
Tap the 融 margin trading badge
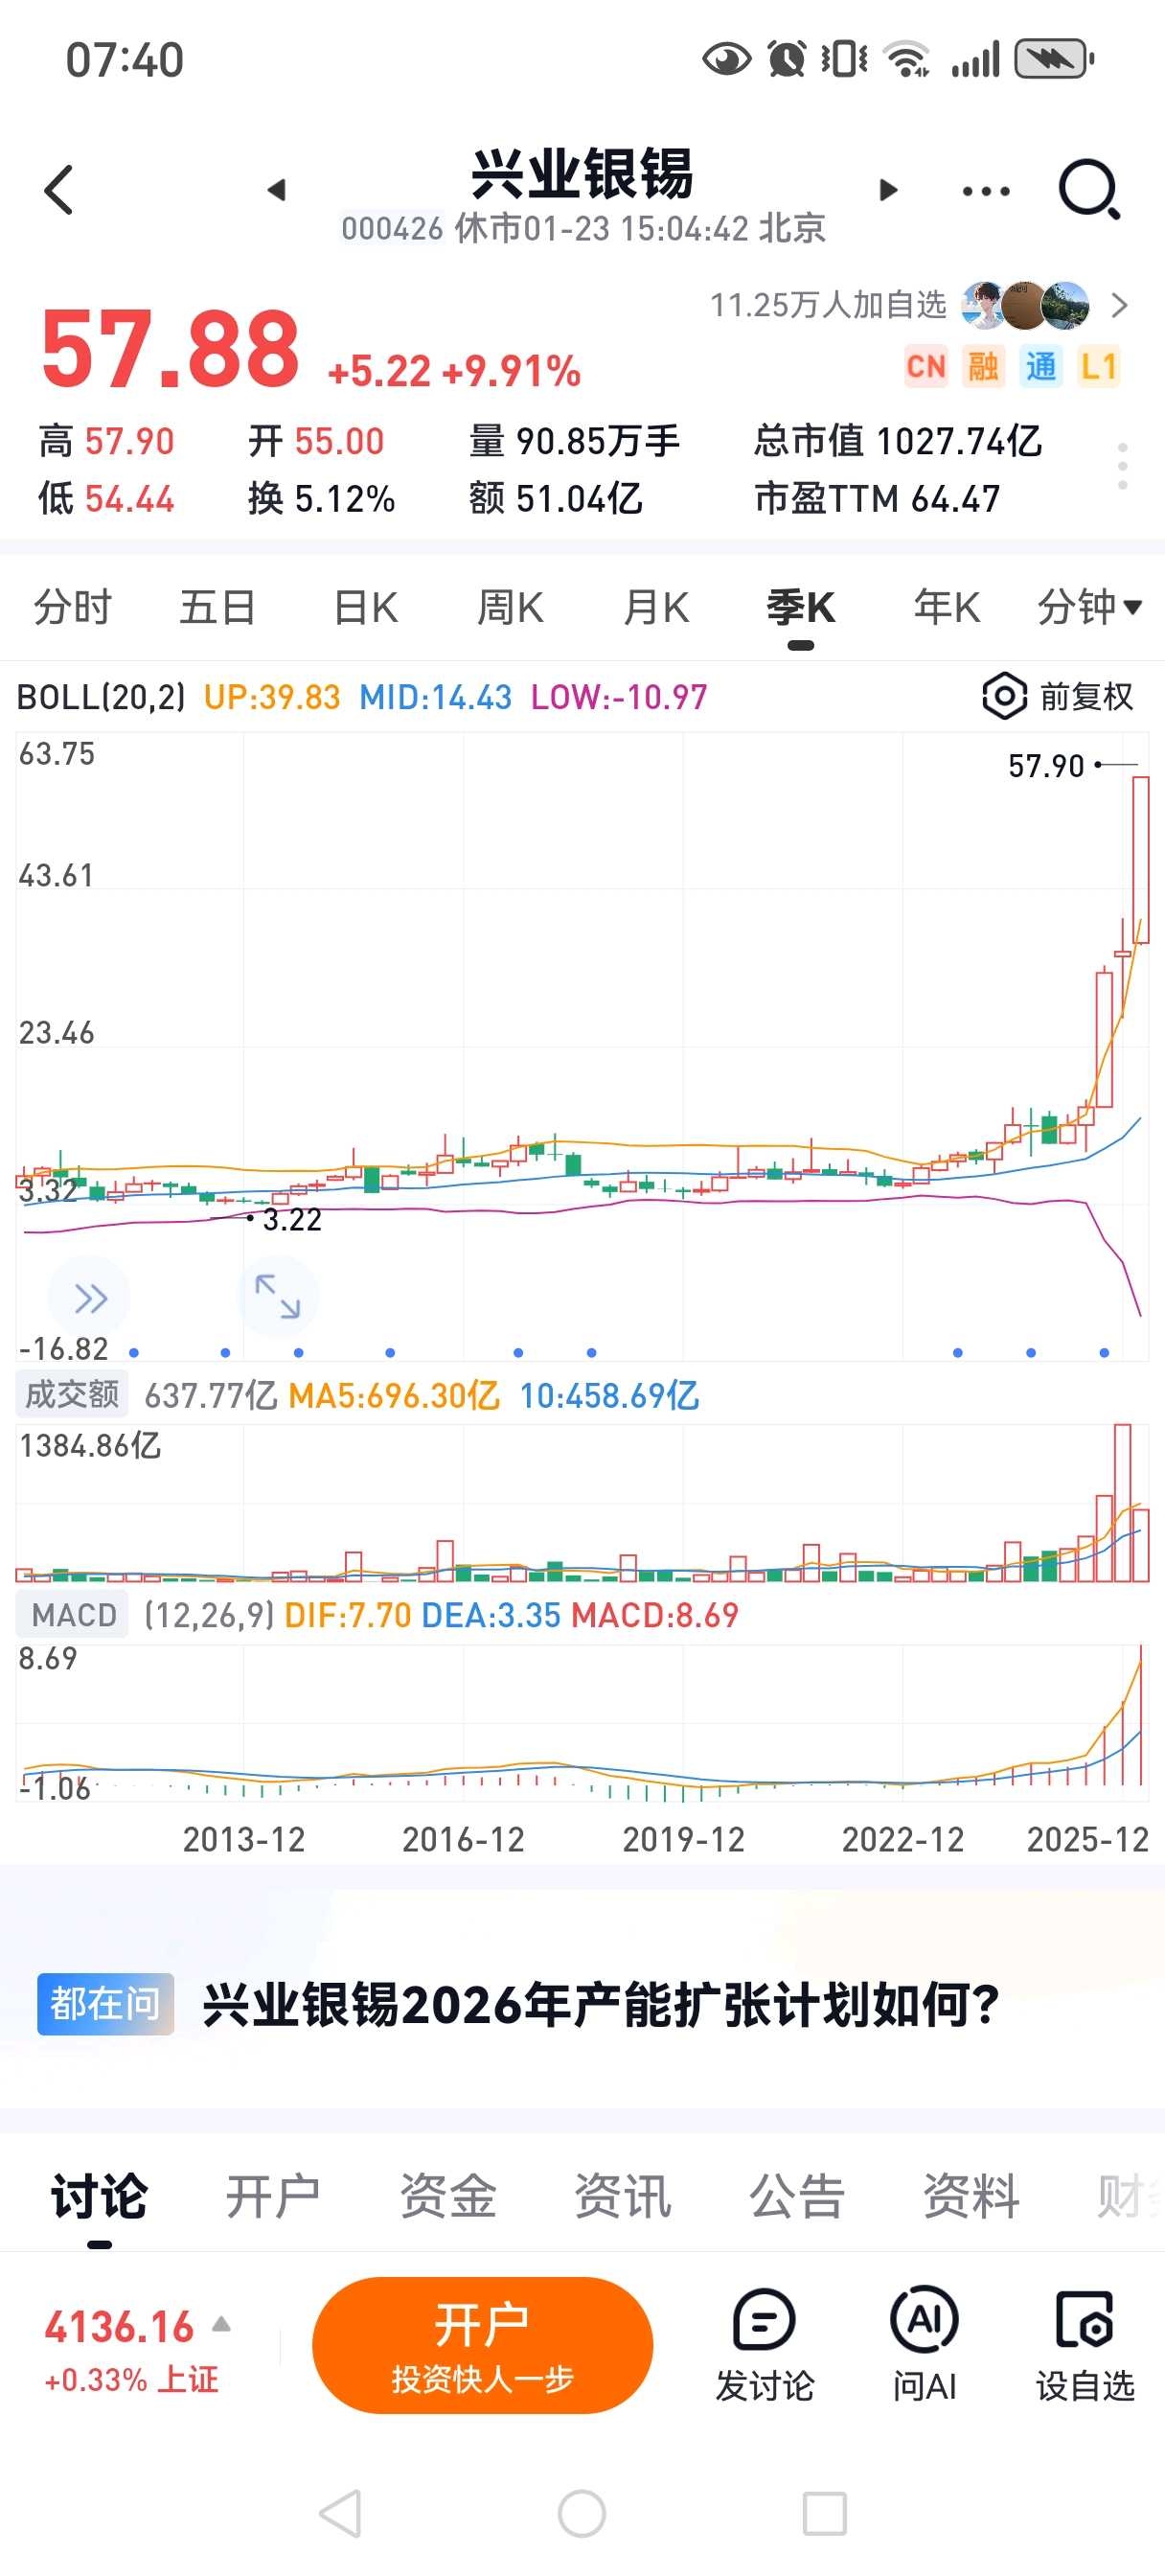983,367
